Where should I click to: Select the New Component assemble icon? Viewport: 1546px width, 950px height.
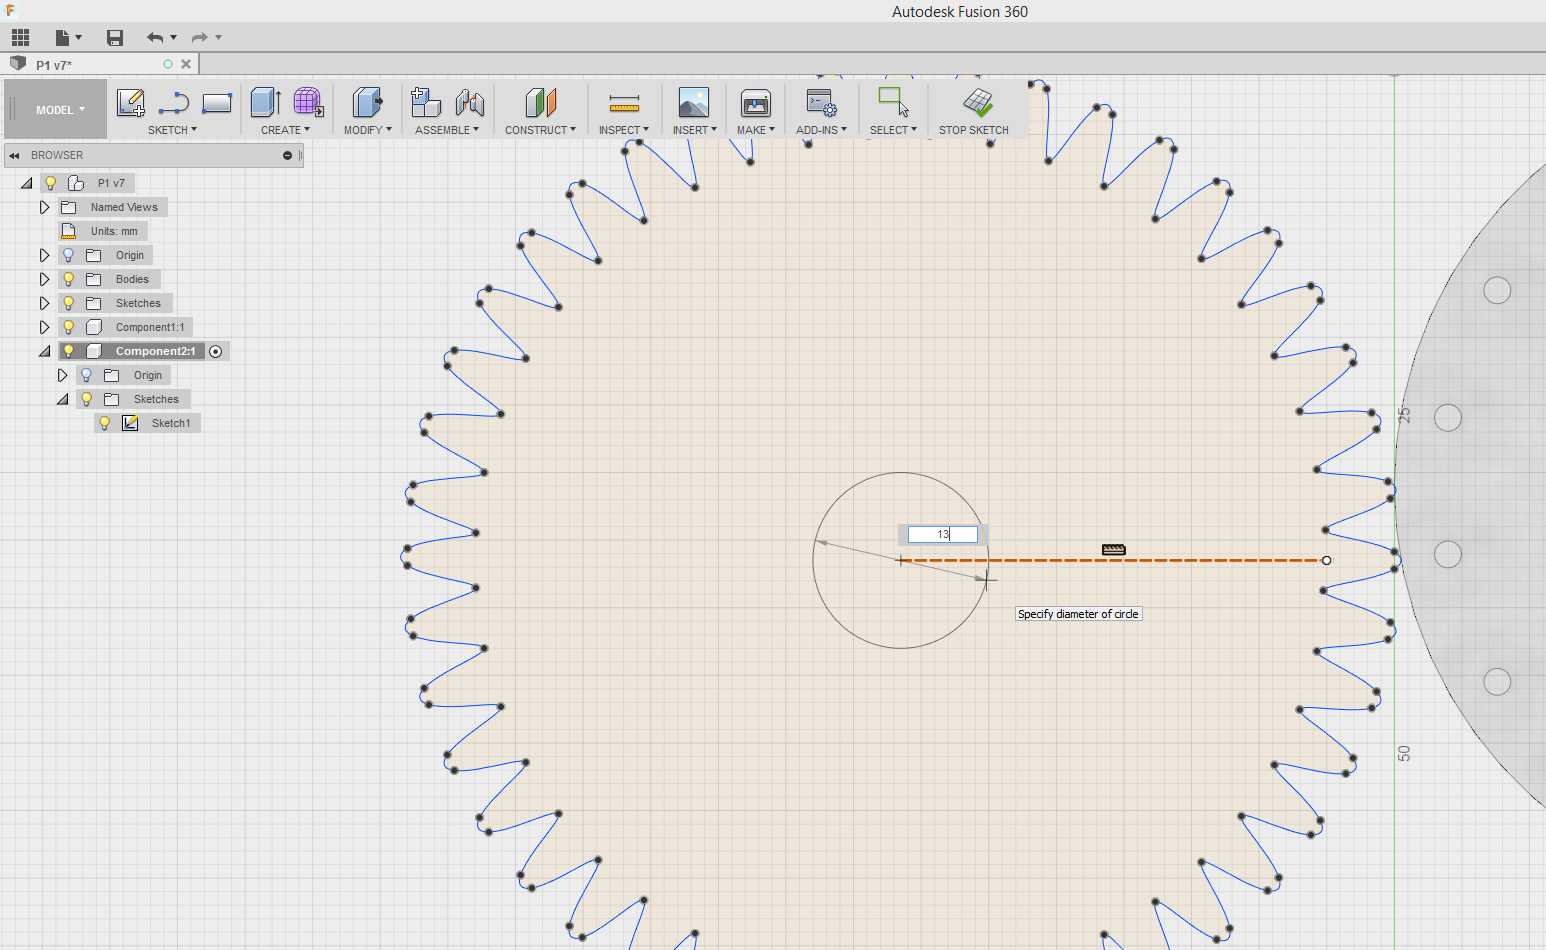tap(426, 102)
